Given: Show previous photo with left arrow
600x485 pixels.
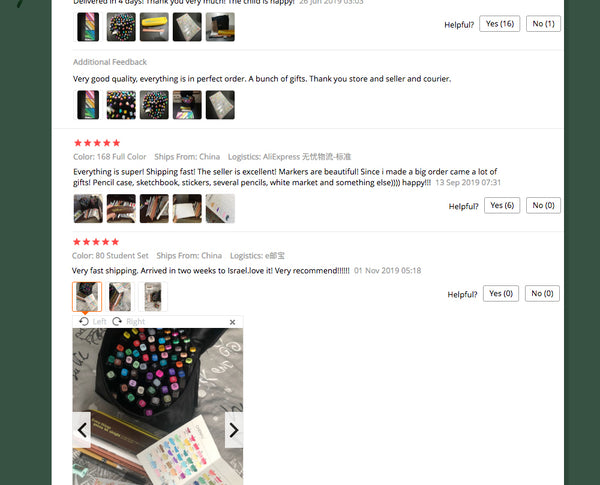Looking at the screenshot, I should coord(82,430).
